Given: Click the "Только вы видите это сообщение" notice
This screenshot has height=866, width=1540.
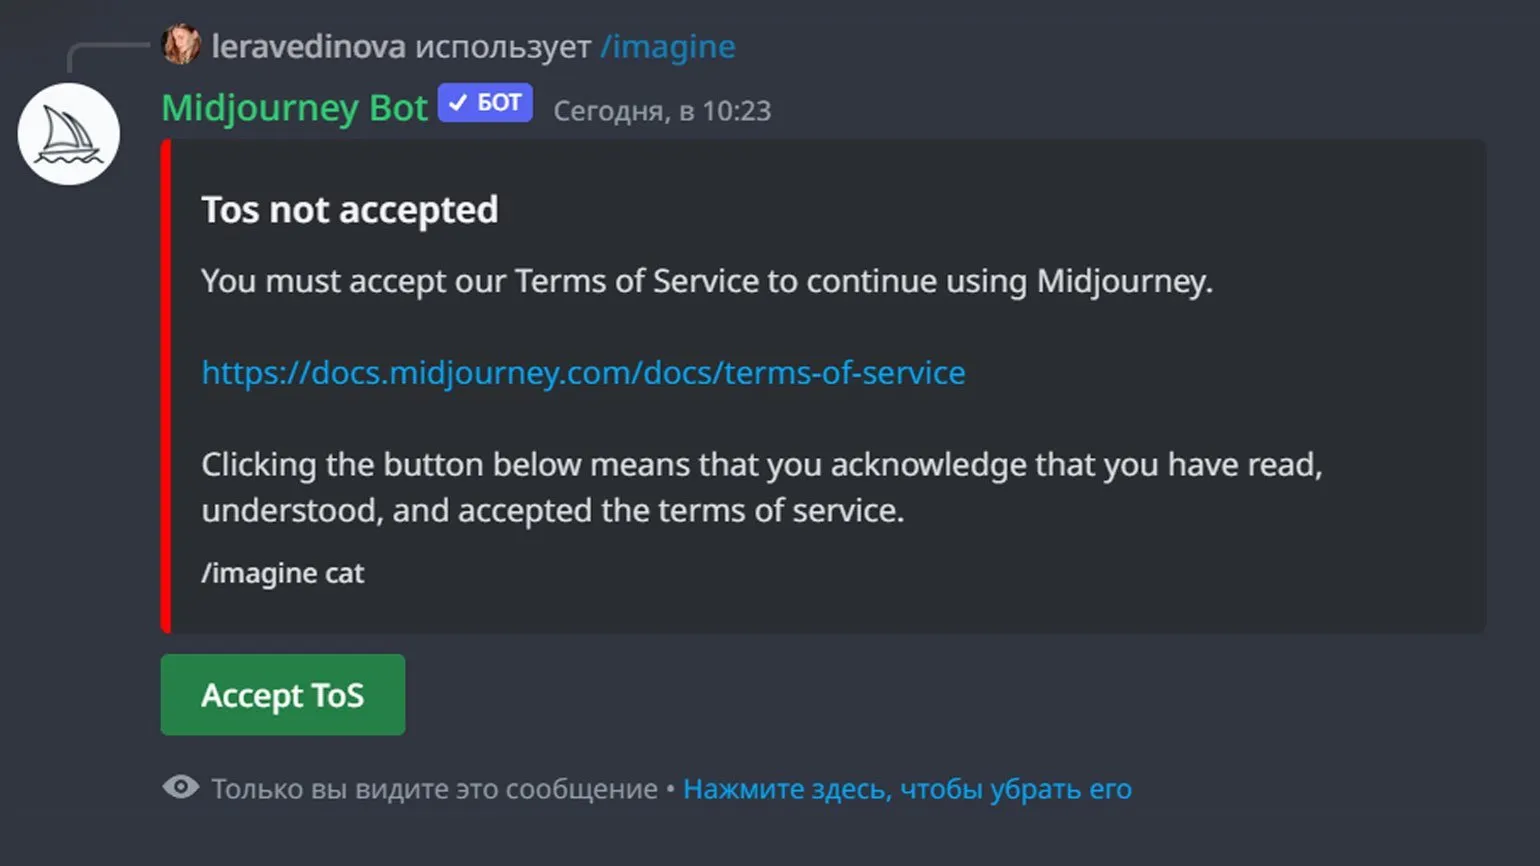Looking at the screenshot, I should 434,789.
